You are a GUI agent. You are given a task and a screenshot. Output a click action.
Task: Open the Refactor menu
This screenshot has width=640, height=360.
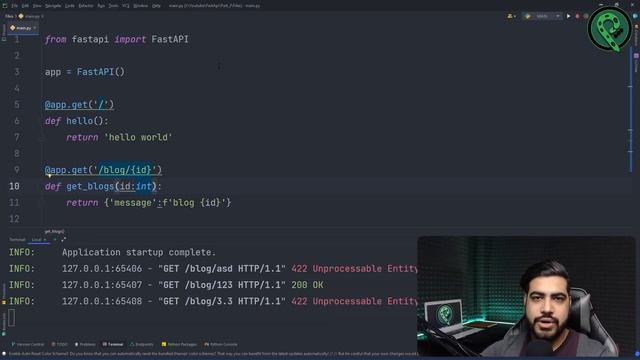coord(85,6)
